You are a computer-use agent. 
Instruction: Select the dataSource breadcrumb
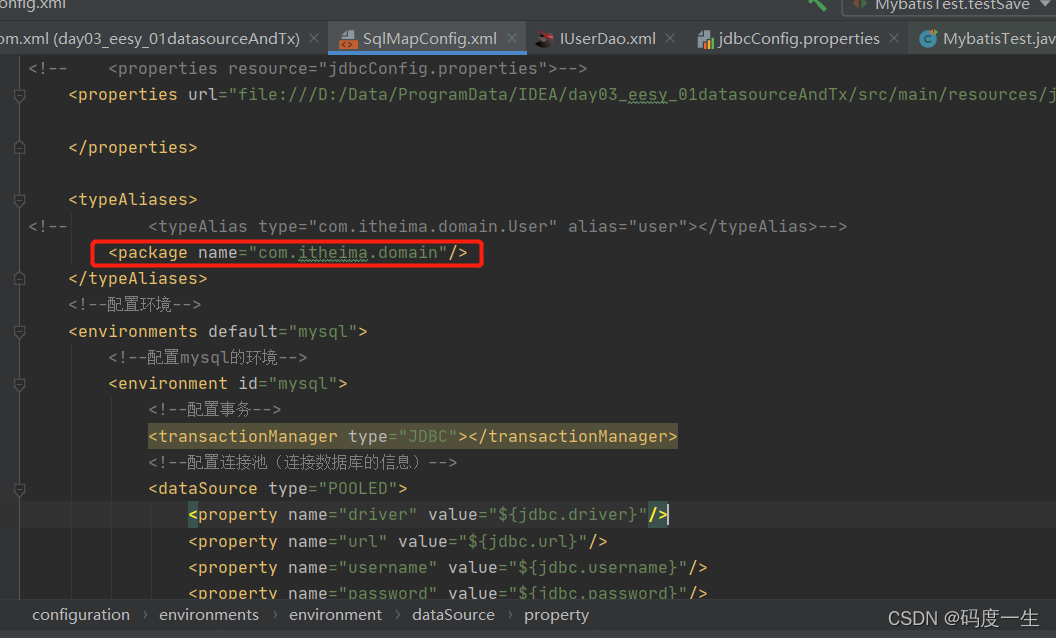(x=453, y=615)
